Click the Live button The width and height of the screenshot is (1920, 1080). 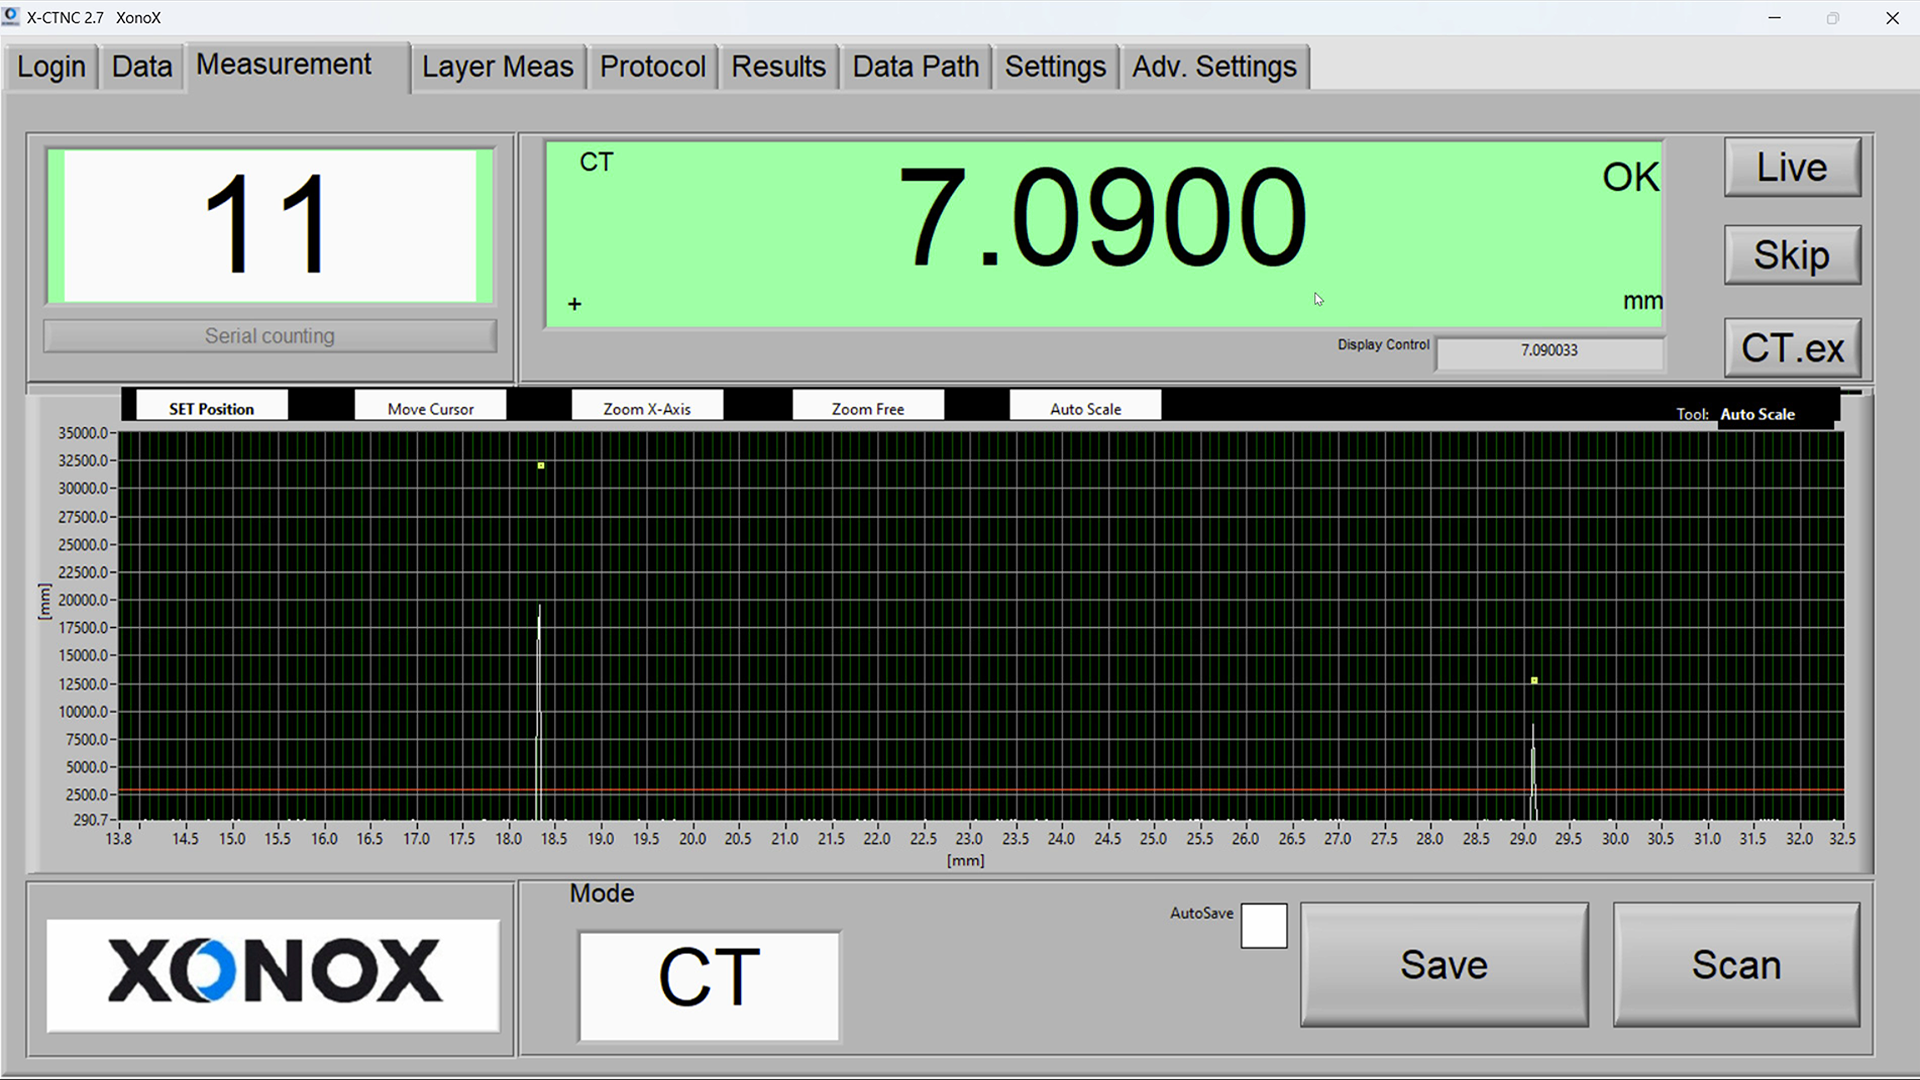(1791, 168)
